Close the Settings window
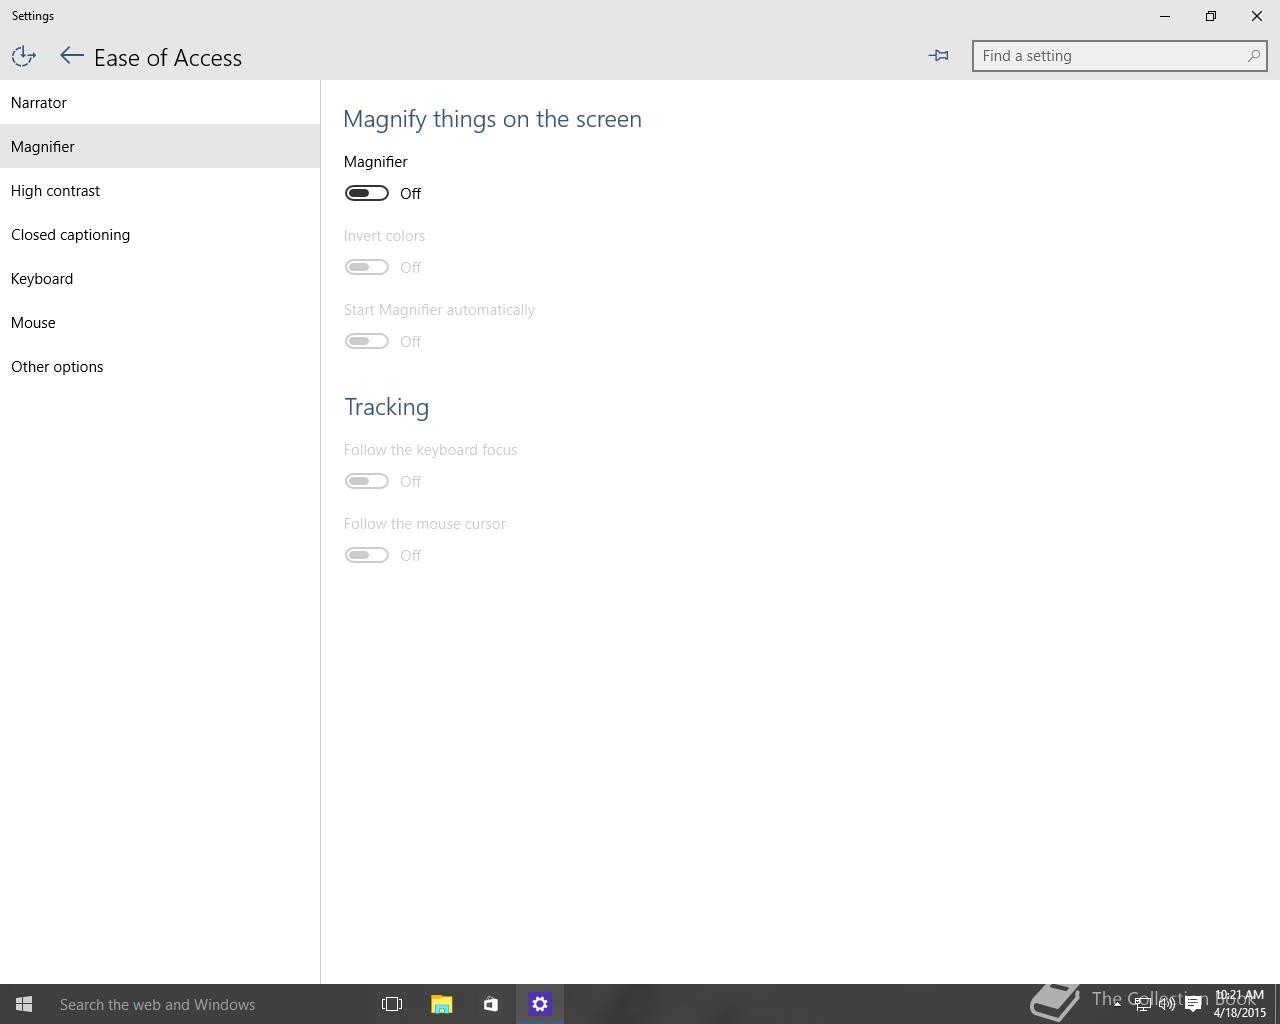 click(x=1257, y=16)
